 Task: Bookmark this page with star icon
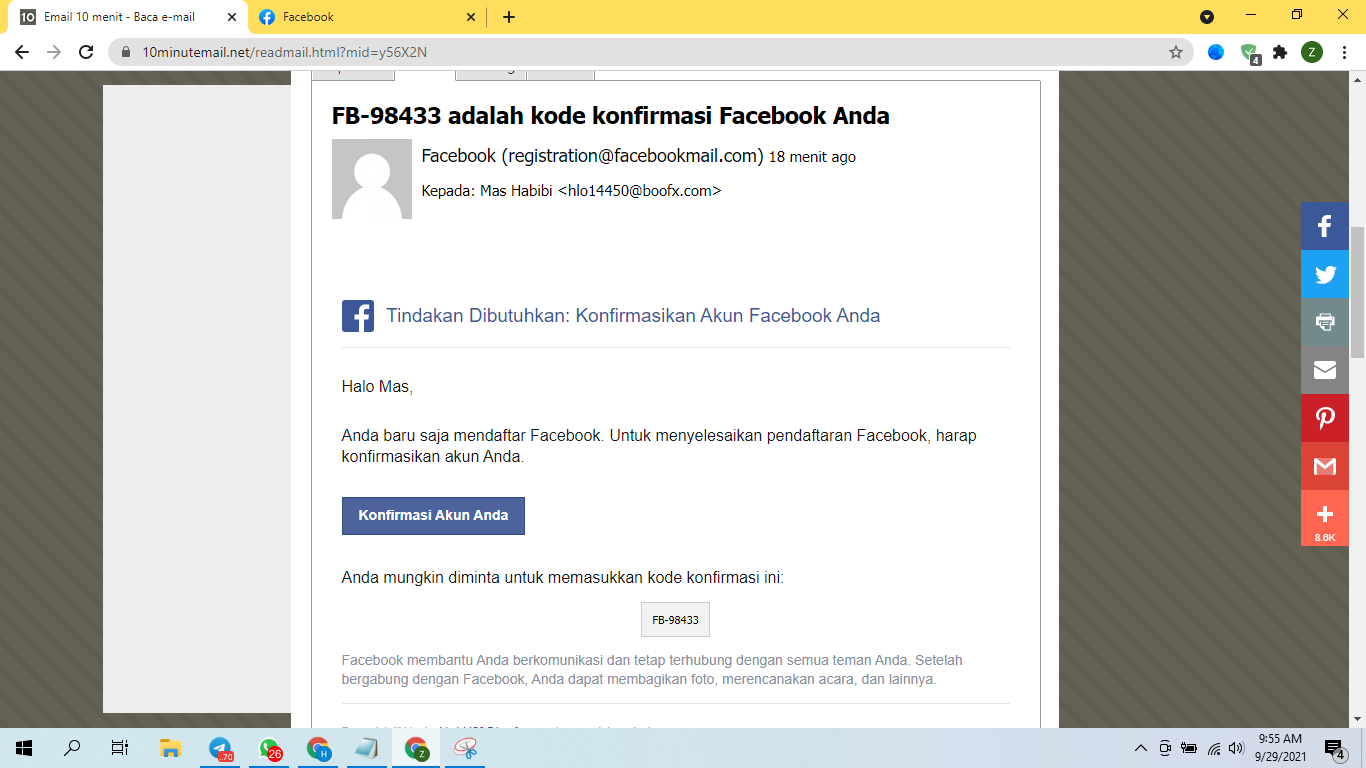[x=1176, y=52]
